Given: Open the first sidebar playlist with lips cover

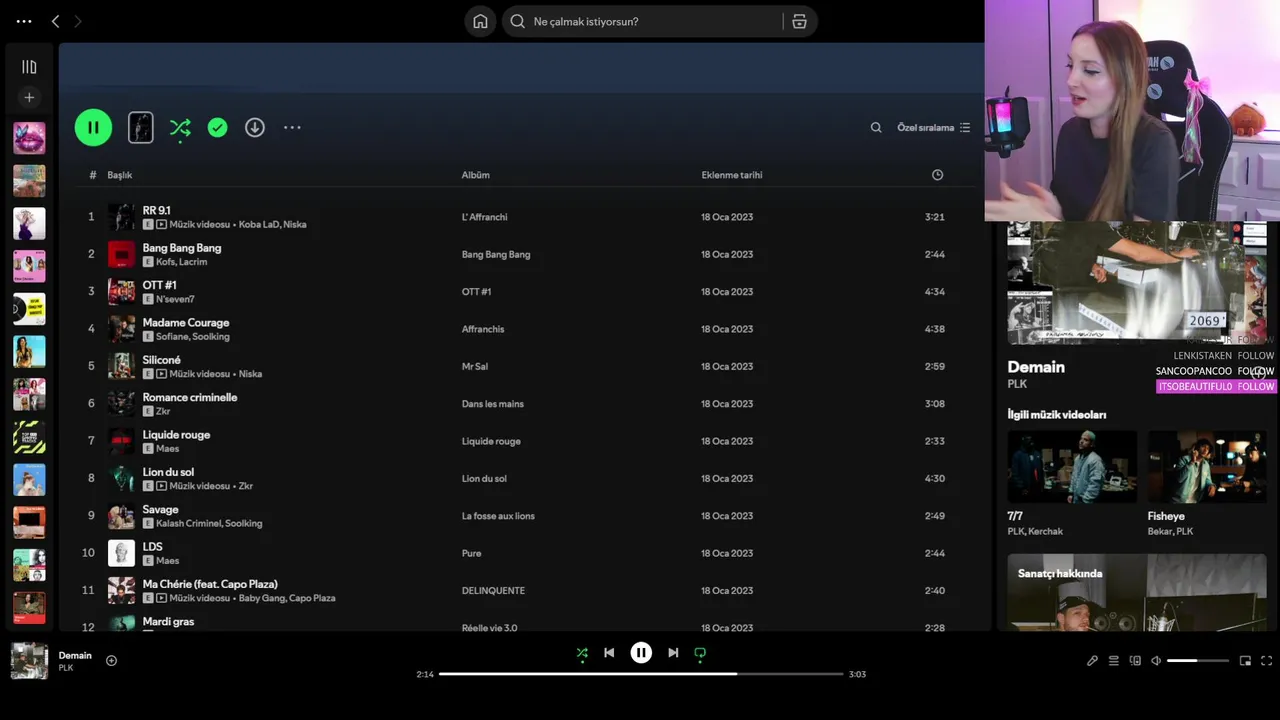Looking at the screenshot, I should 29,138.
